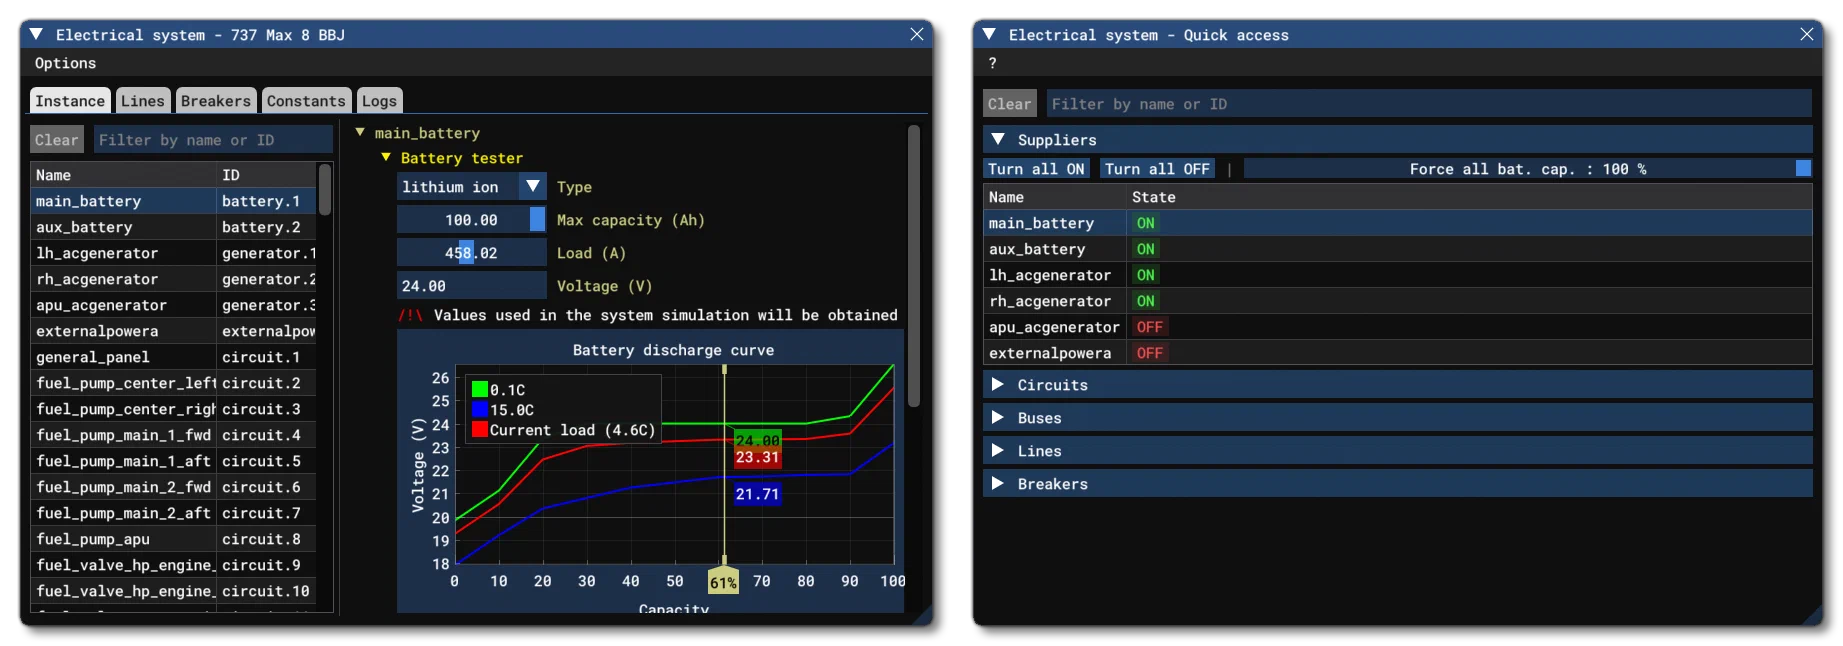
Task: Select general_panel circuit row
Action: (174, 357)
